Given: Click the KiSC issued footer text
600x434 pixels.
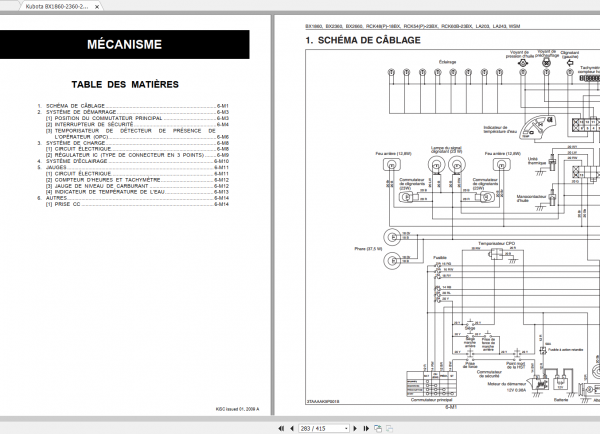Looking at the screenshot, I should click(x=237, y=409).
